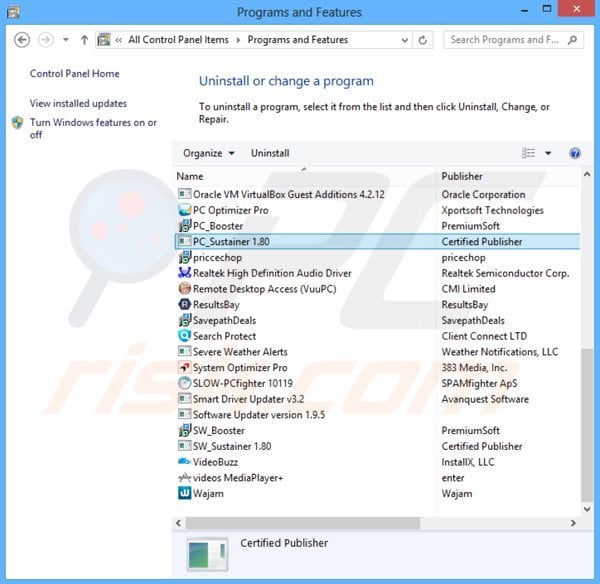Click 'Oracle Corporation' publisher cell
Image resolution: width=600 pixels, height=584 pixels.
click(483, 194)
